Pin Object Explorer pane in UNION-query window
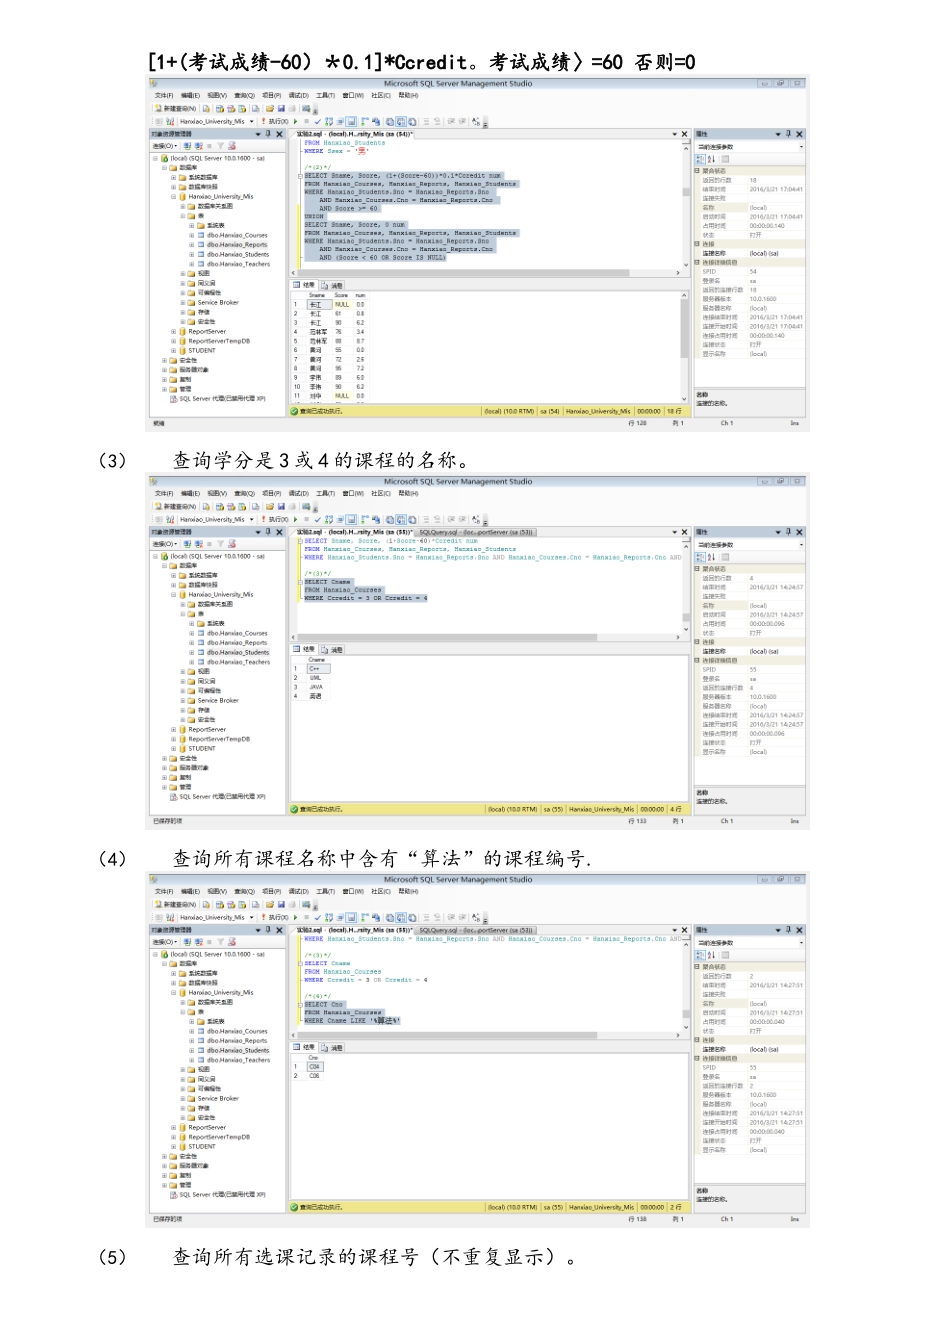950x1344 pixels. pyautogui.click(x=268, y=134)
